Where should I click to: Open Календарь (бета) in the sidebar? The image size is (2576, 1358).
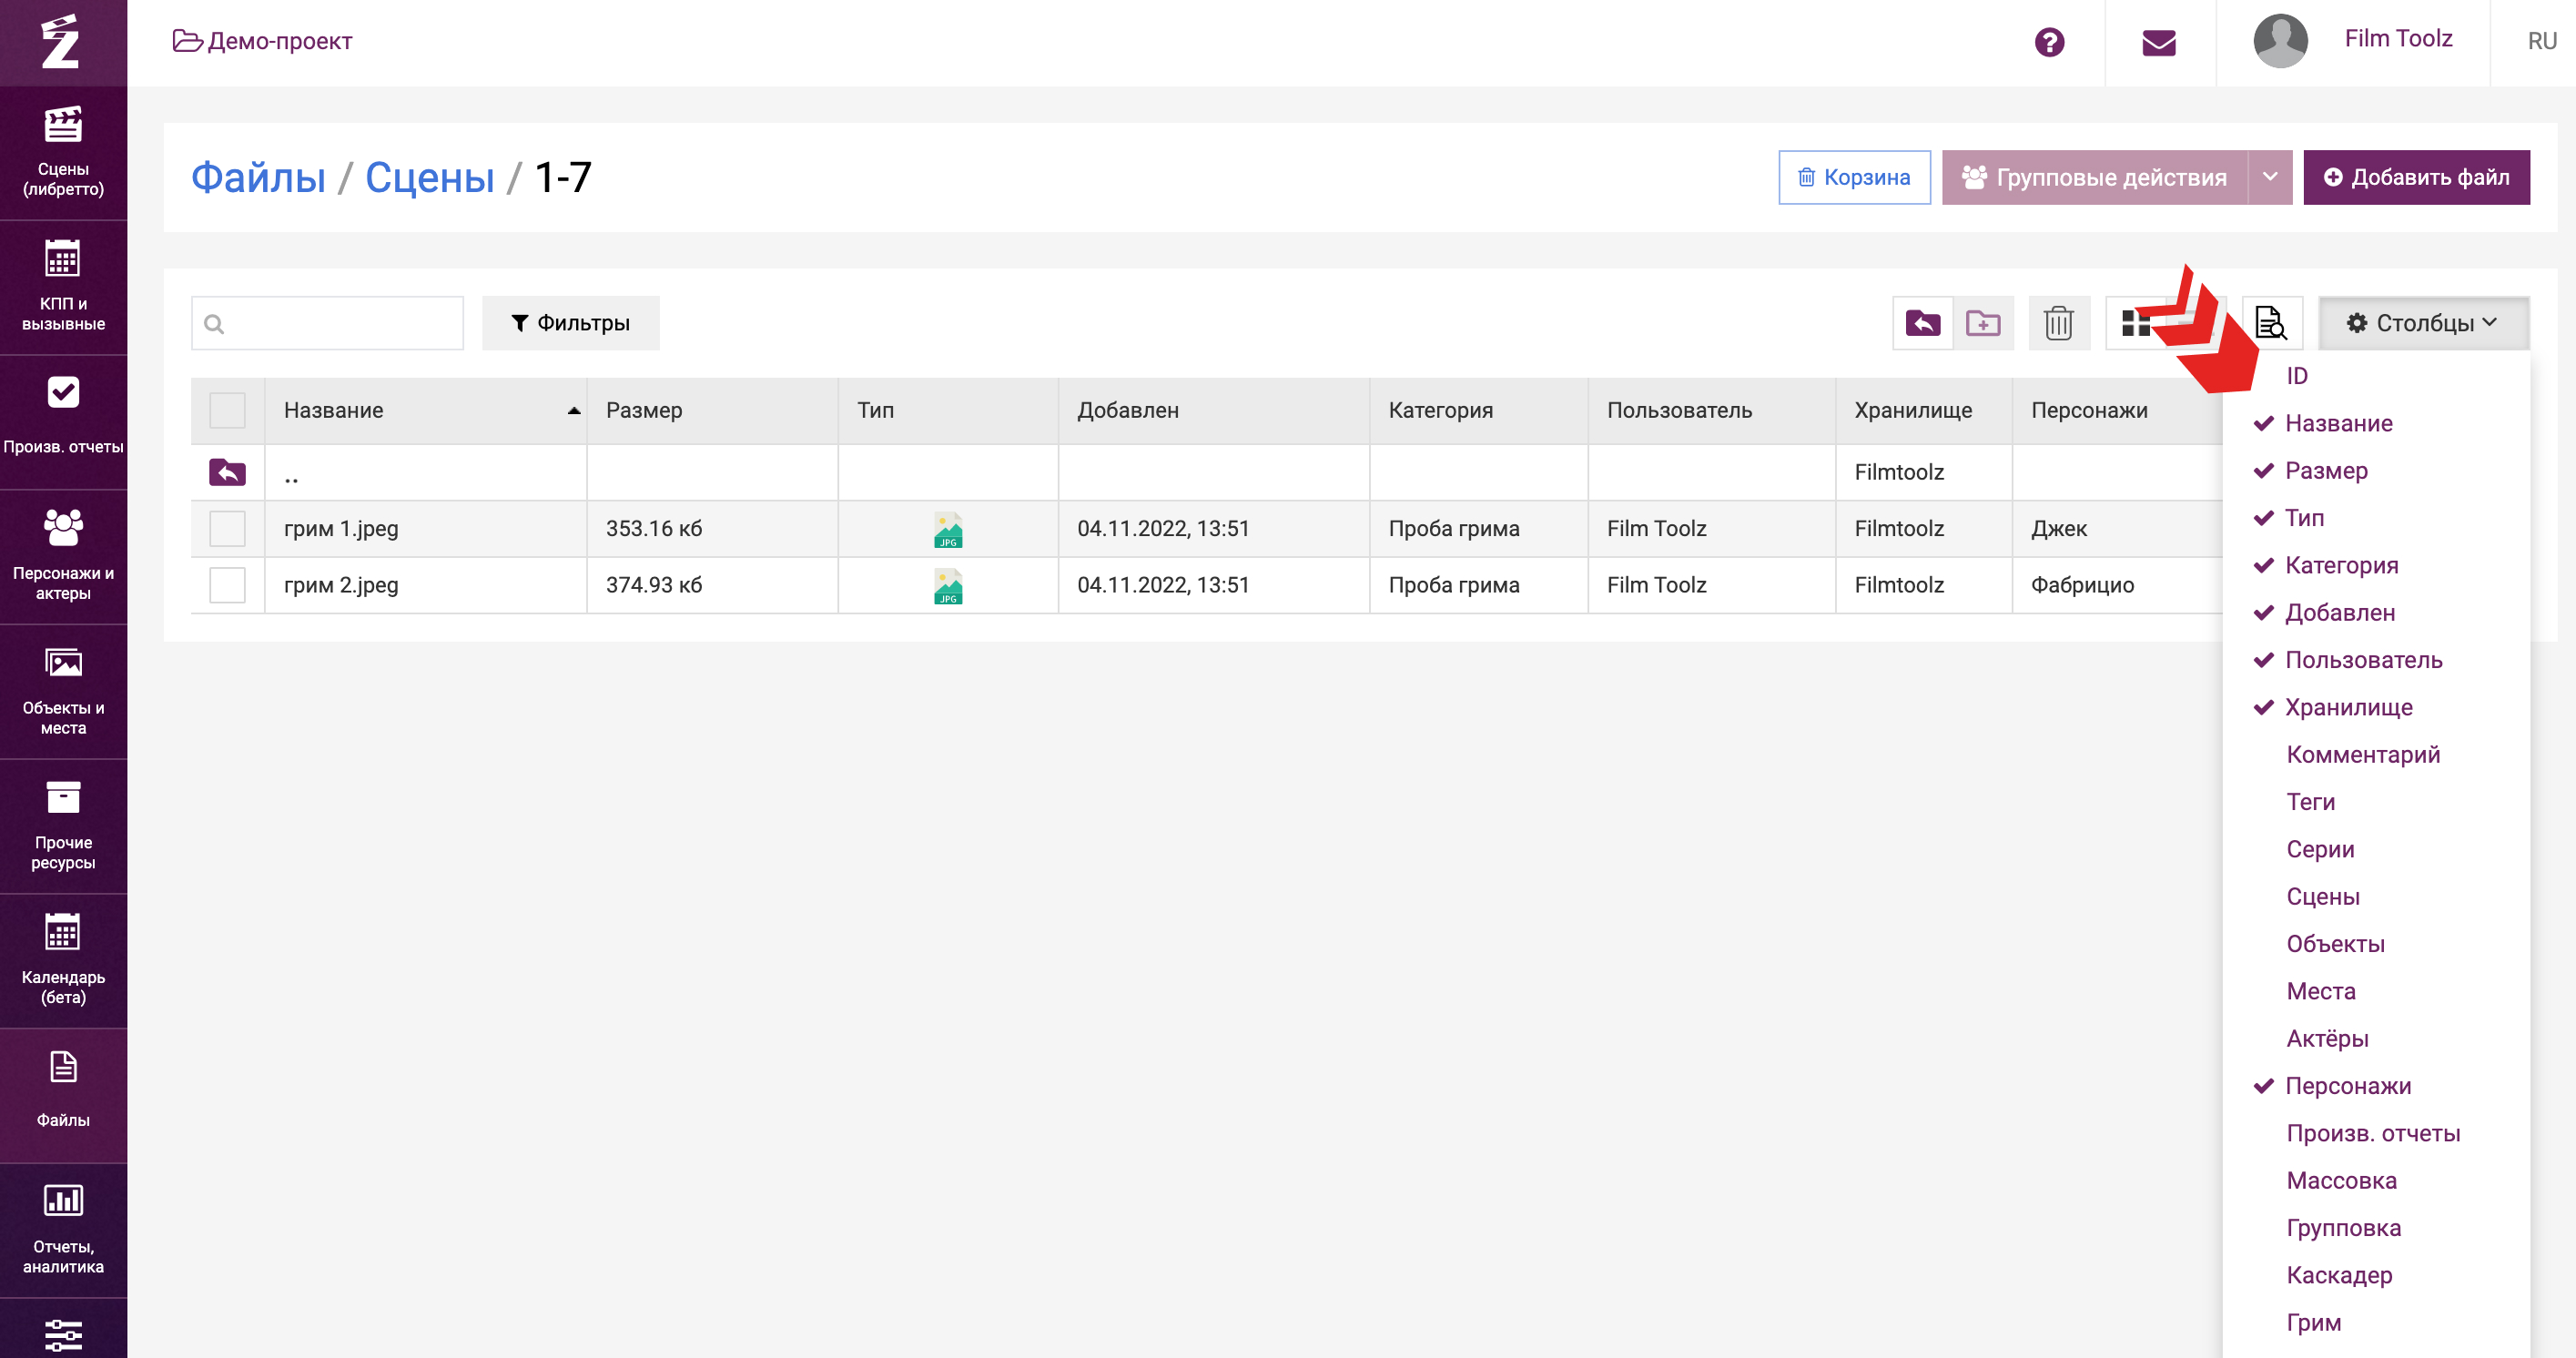[63, 960]
